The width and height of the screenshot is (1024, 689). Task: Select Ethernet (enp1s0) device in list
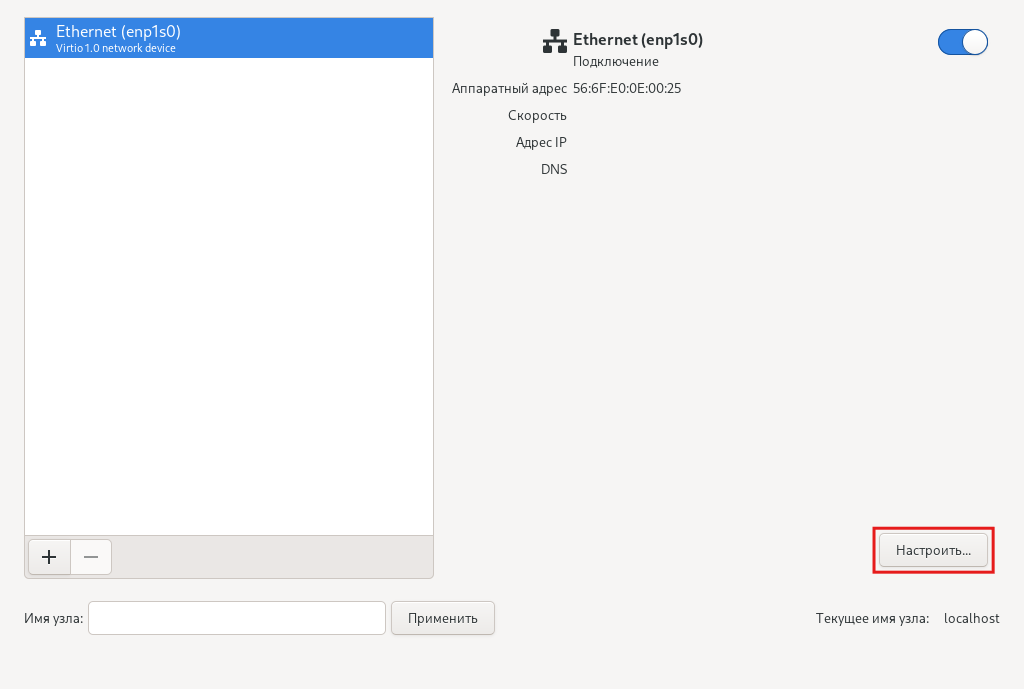tap(229, 39)
